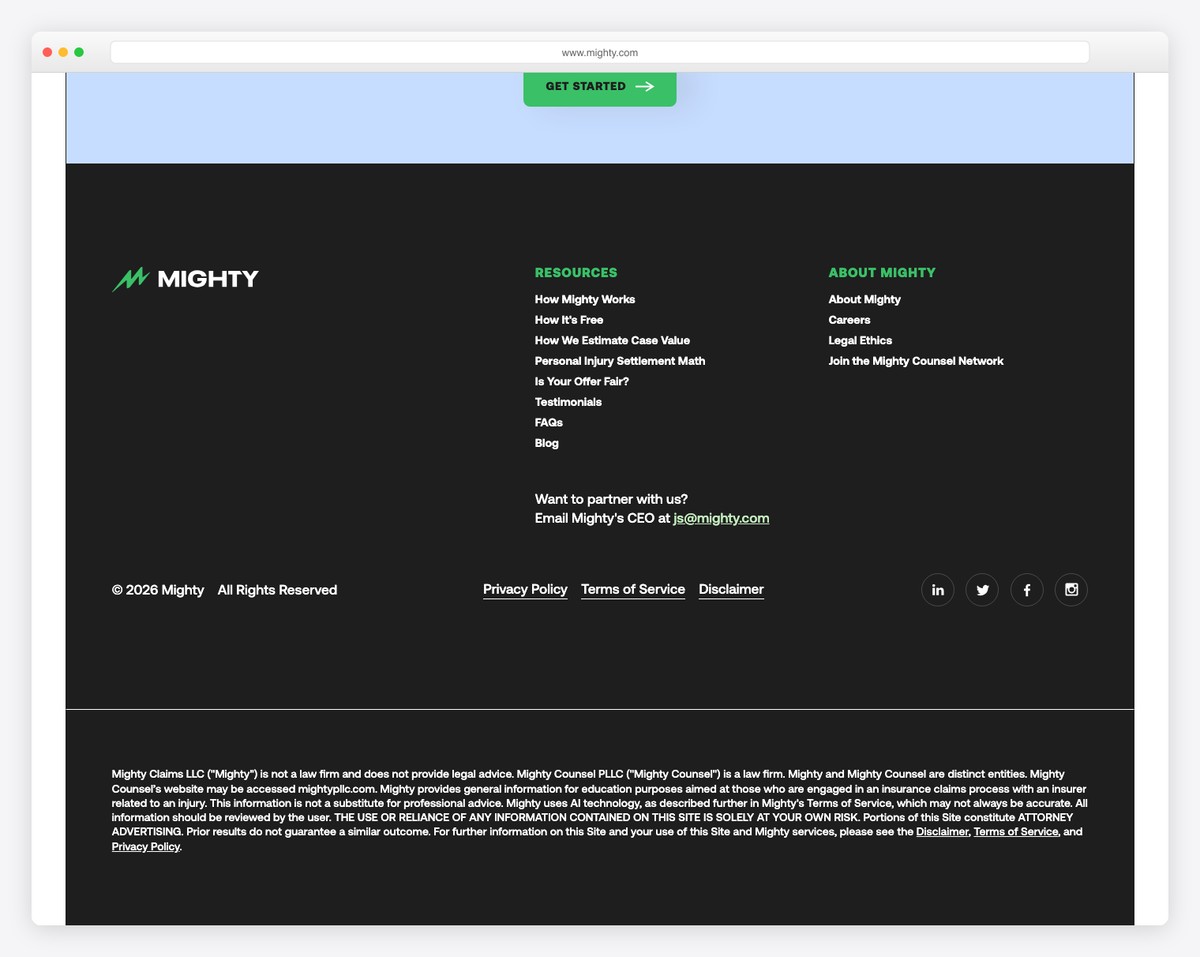Read the How It's Free page
The height and width of the screenshot is (957, 1200).
[x=568, y=319]
